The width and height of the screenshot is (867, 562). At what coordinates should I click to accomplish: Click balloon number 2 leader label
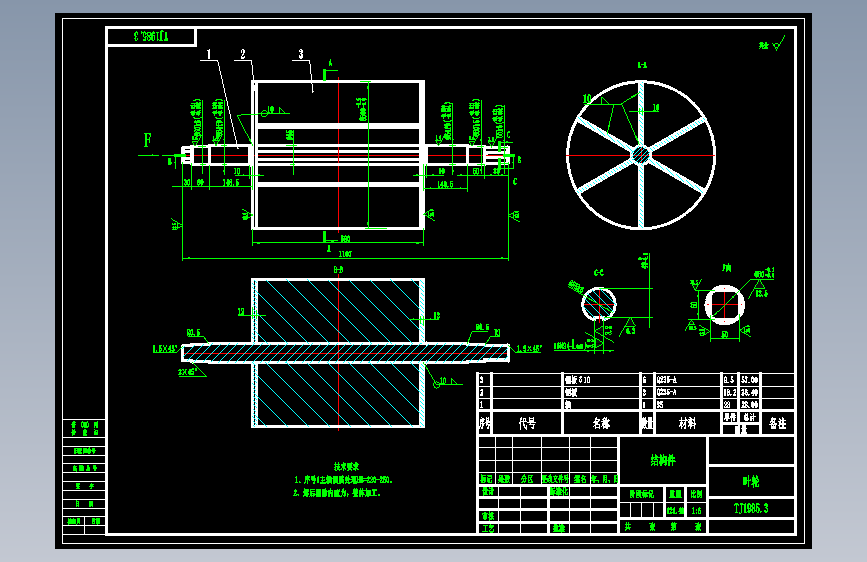tap(243, 54)
